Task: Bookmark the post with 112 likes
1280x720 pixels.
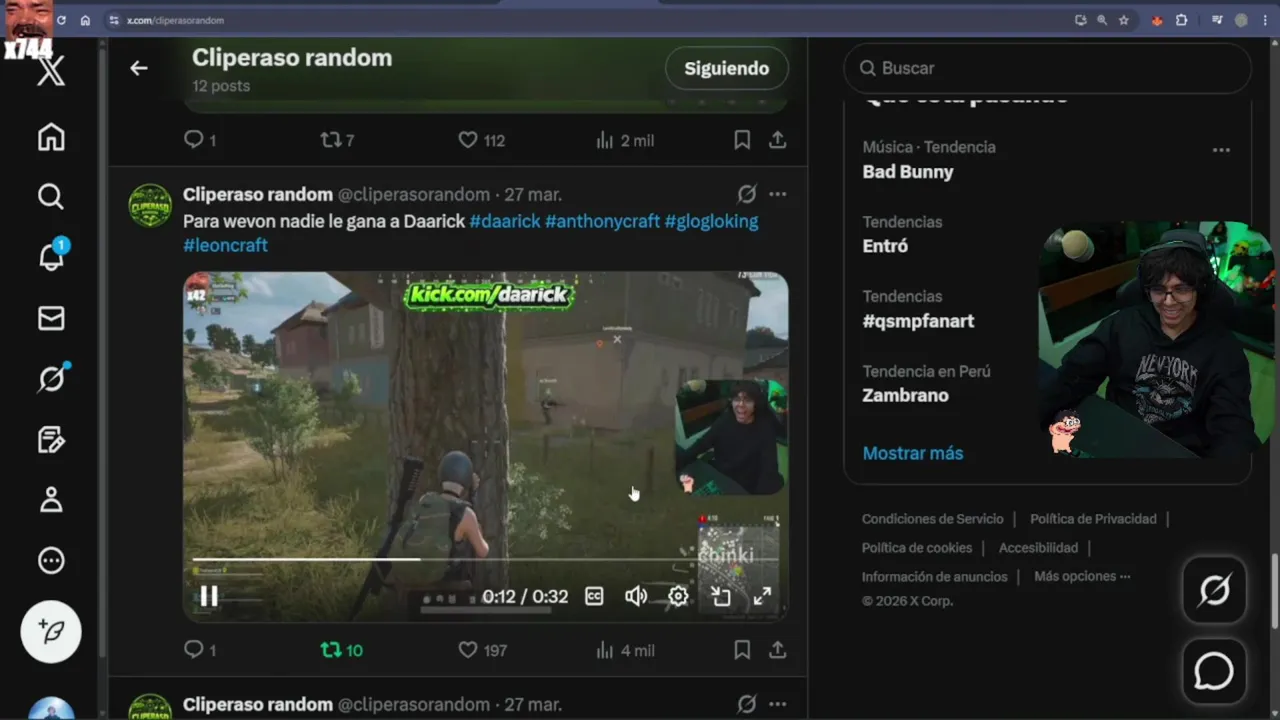Action: pos(742,140)
